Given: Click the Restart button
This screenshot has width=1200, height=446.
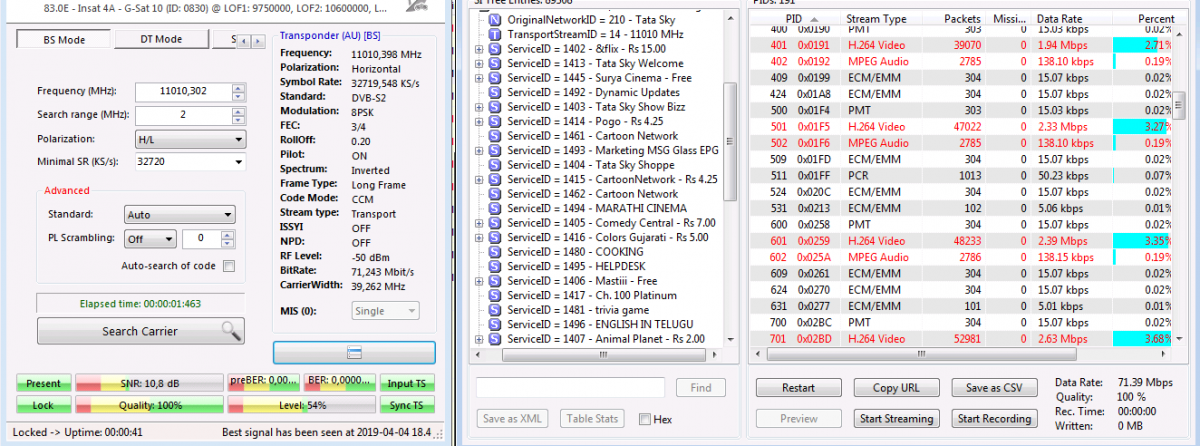Looking at the screenshot, I should click(798, 388).
